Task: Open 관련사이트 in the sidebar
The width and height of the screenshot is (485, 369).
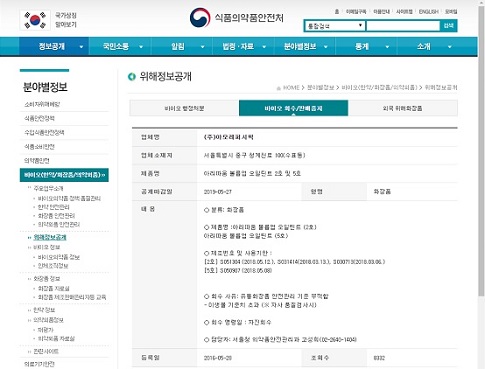Action: pyautogui.click(x=46, y=351)
